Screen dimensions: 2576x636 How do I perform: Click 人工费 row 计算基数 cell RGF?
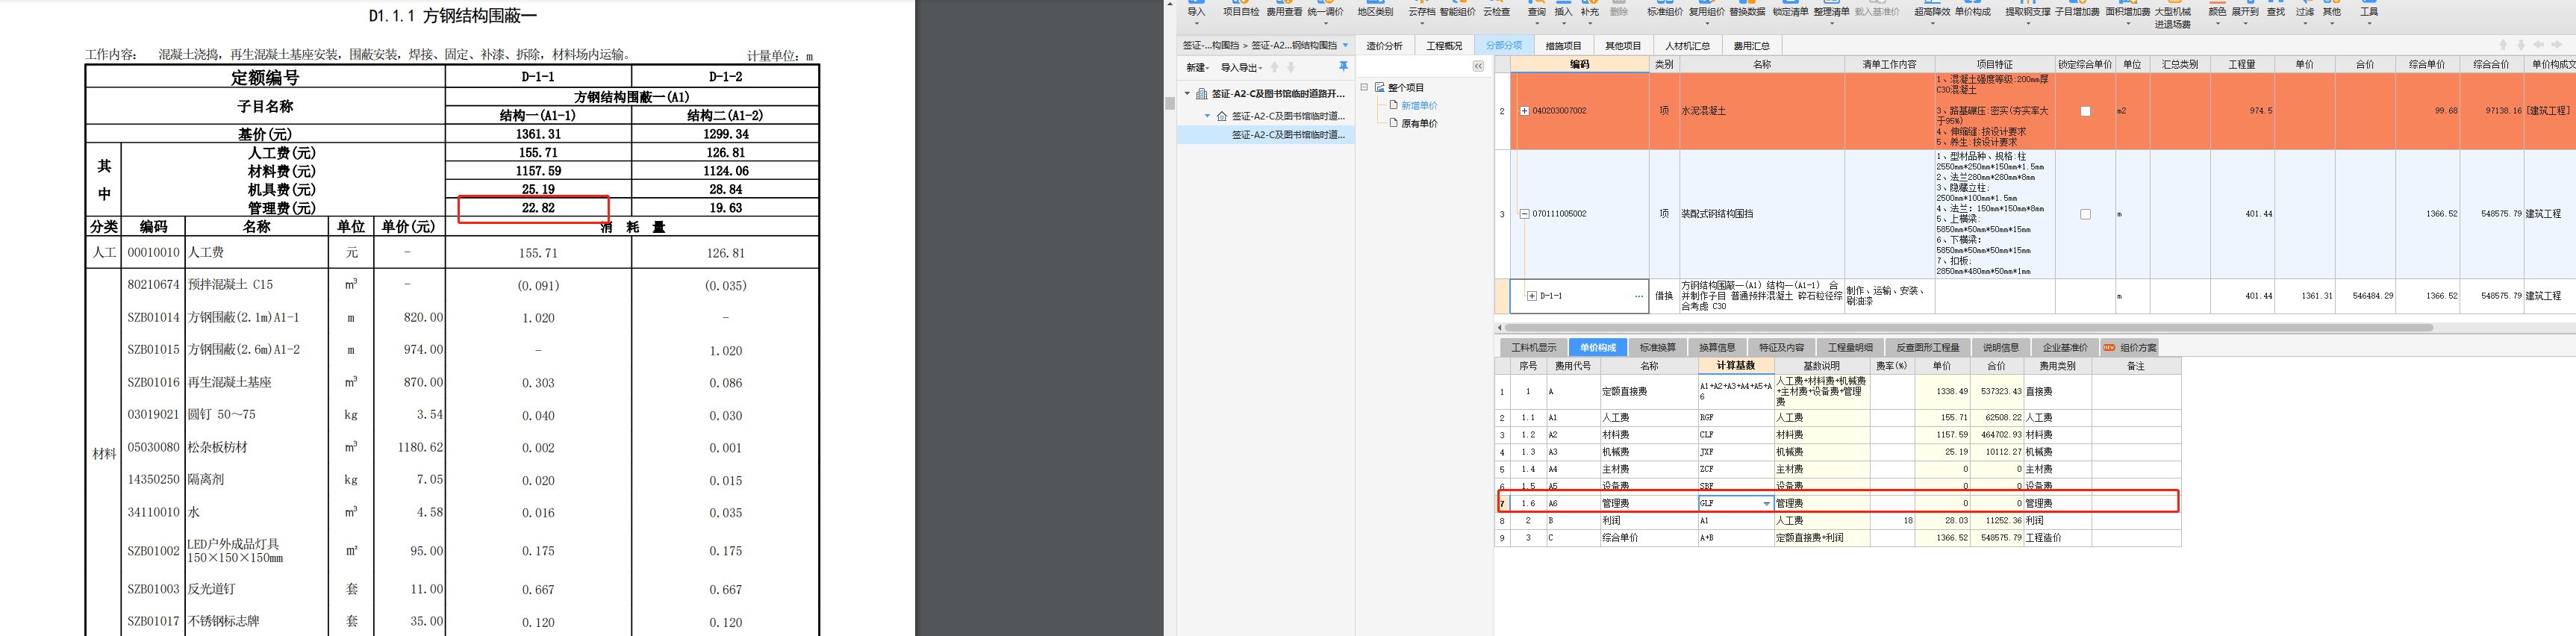(x=1735, y=418)
